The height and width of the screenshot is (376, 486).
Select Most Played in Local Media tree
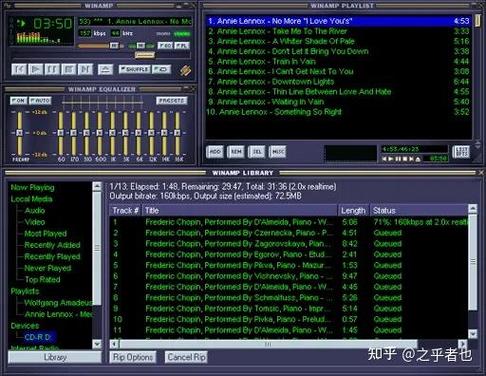(45, 234)
